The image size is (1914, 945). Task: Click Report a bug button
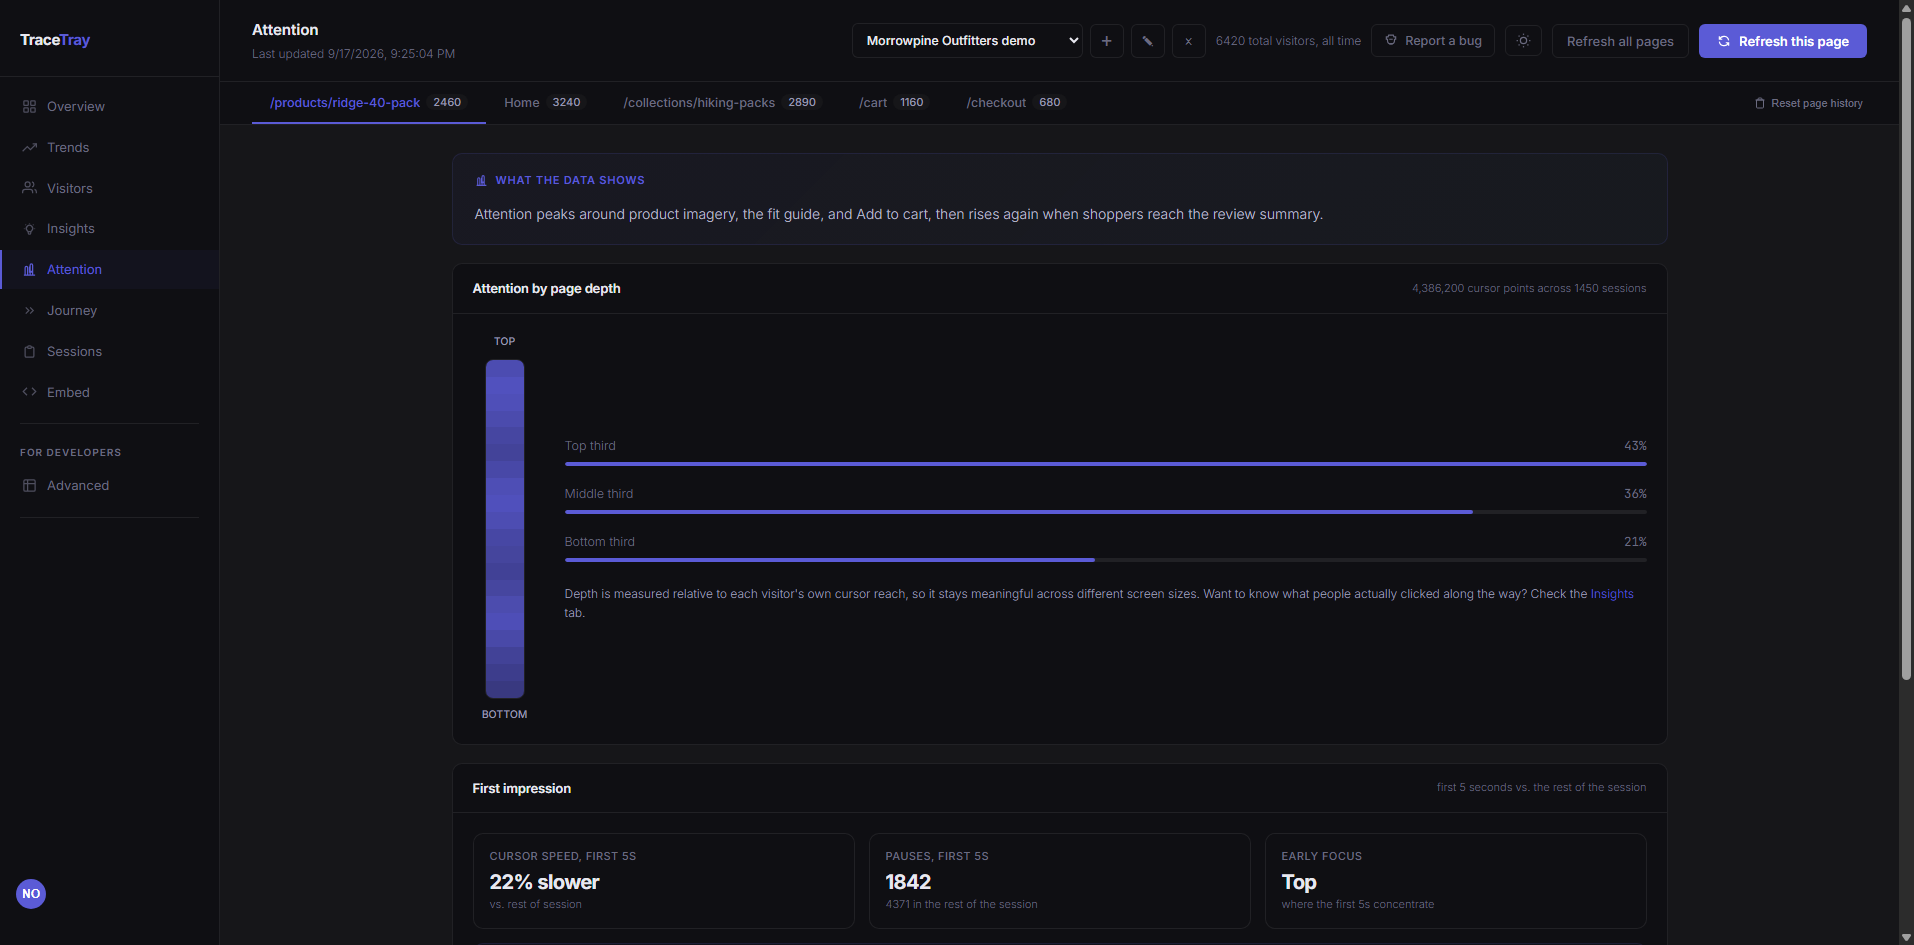1433,41
